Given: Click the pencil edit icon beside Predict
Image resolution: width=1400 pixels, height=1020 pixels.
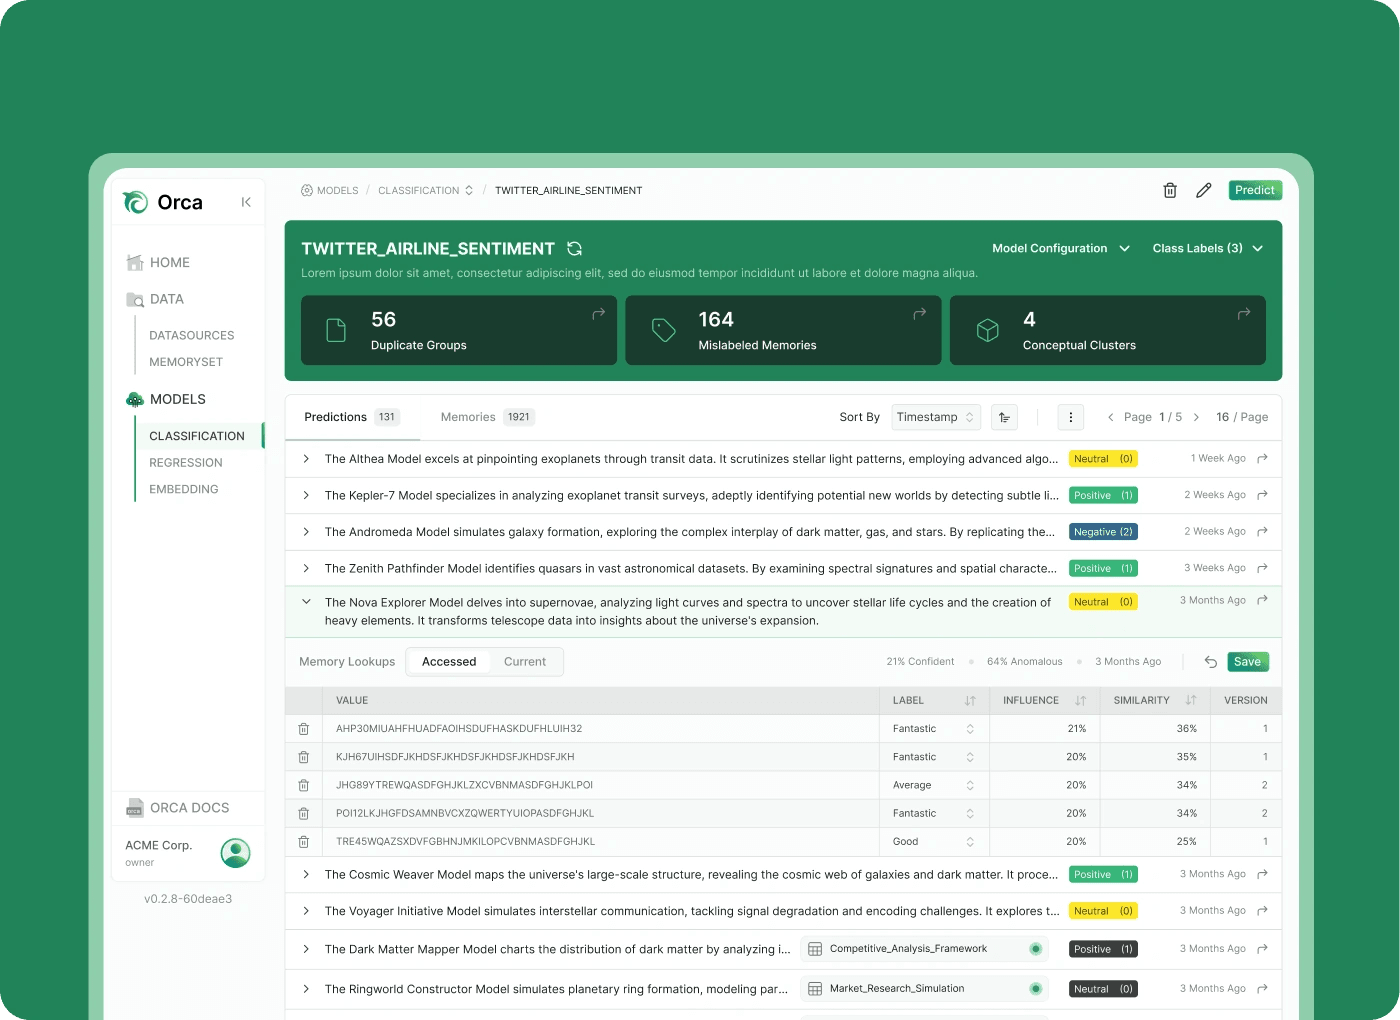Looking at the screenshot, I should coord(1204,190).
